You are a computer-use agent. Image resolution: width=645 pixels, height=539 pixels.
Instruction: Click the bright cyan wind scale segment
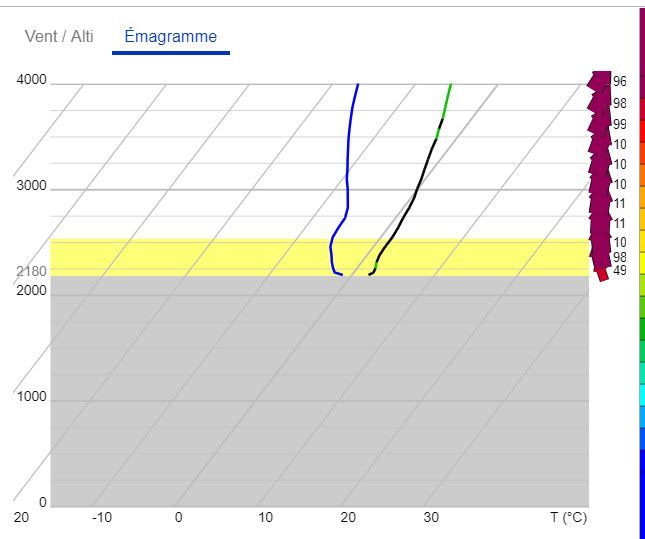pos(642,395)
